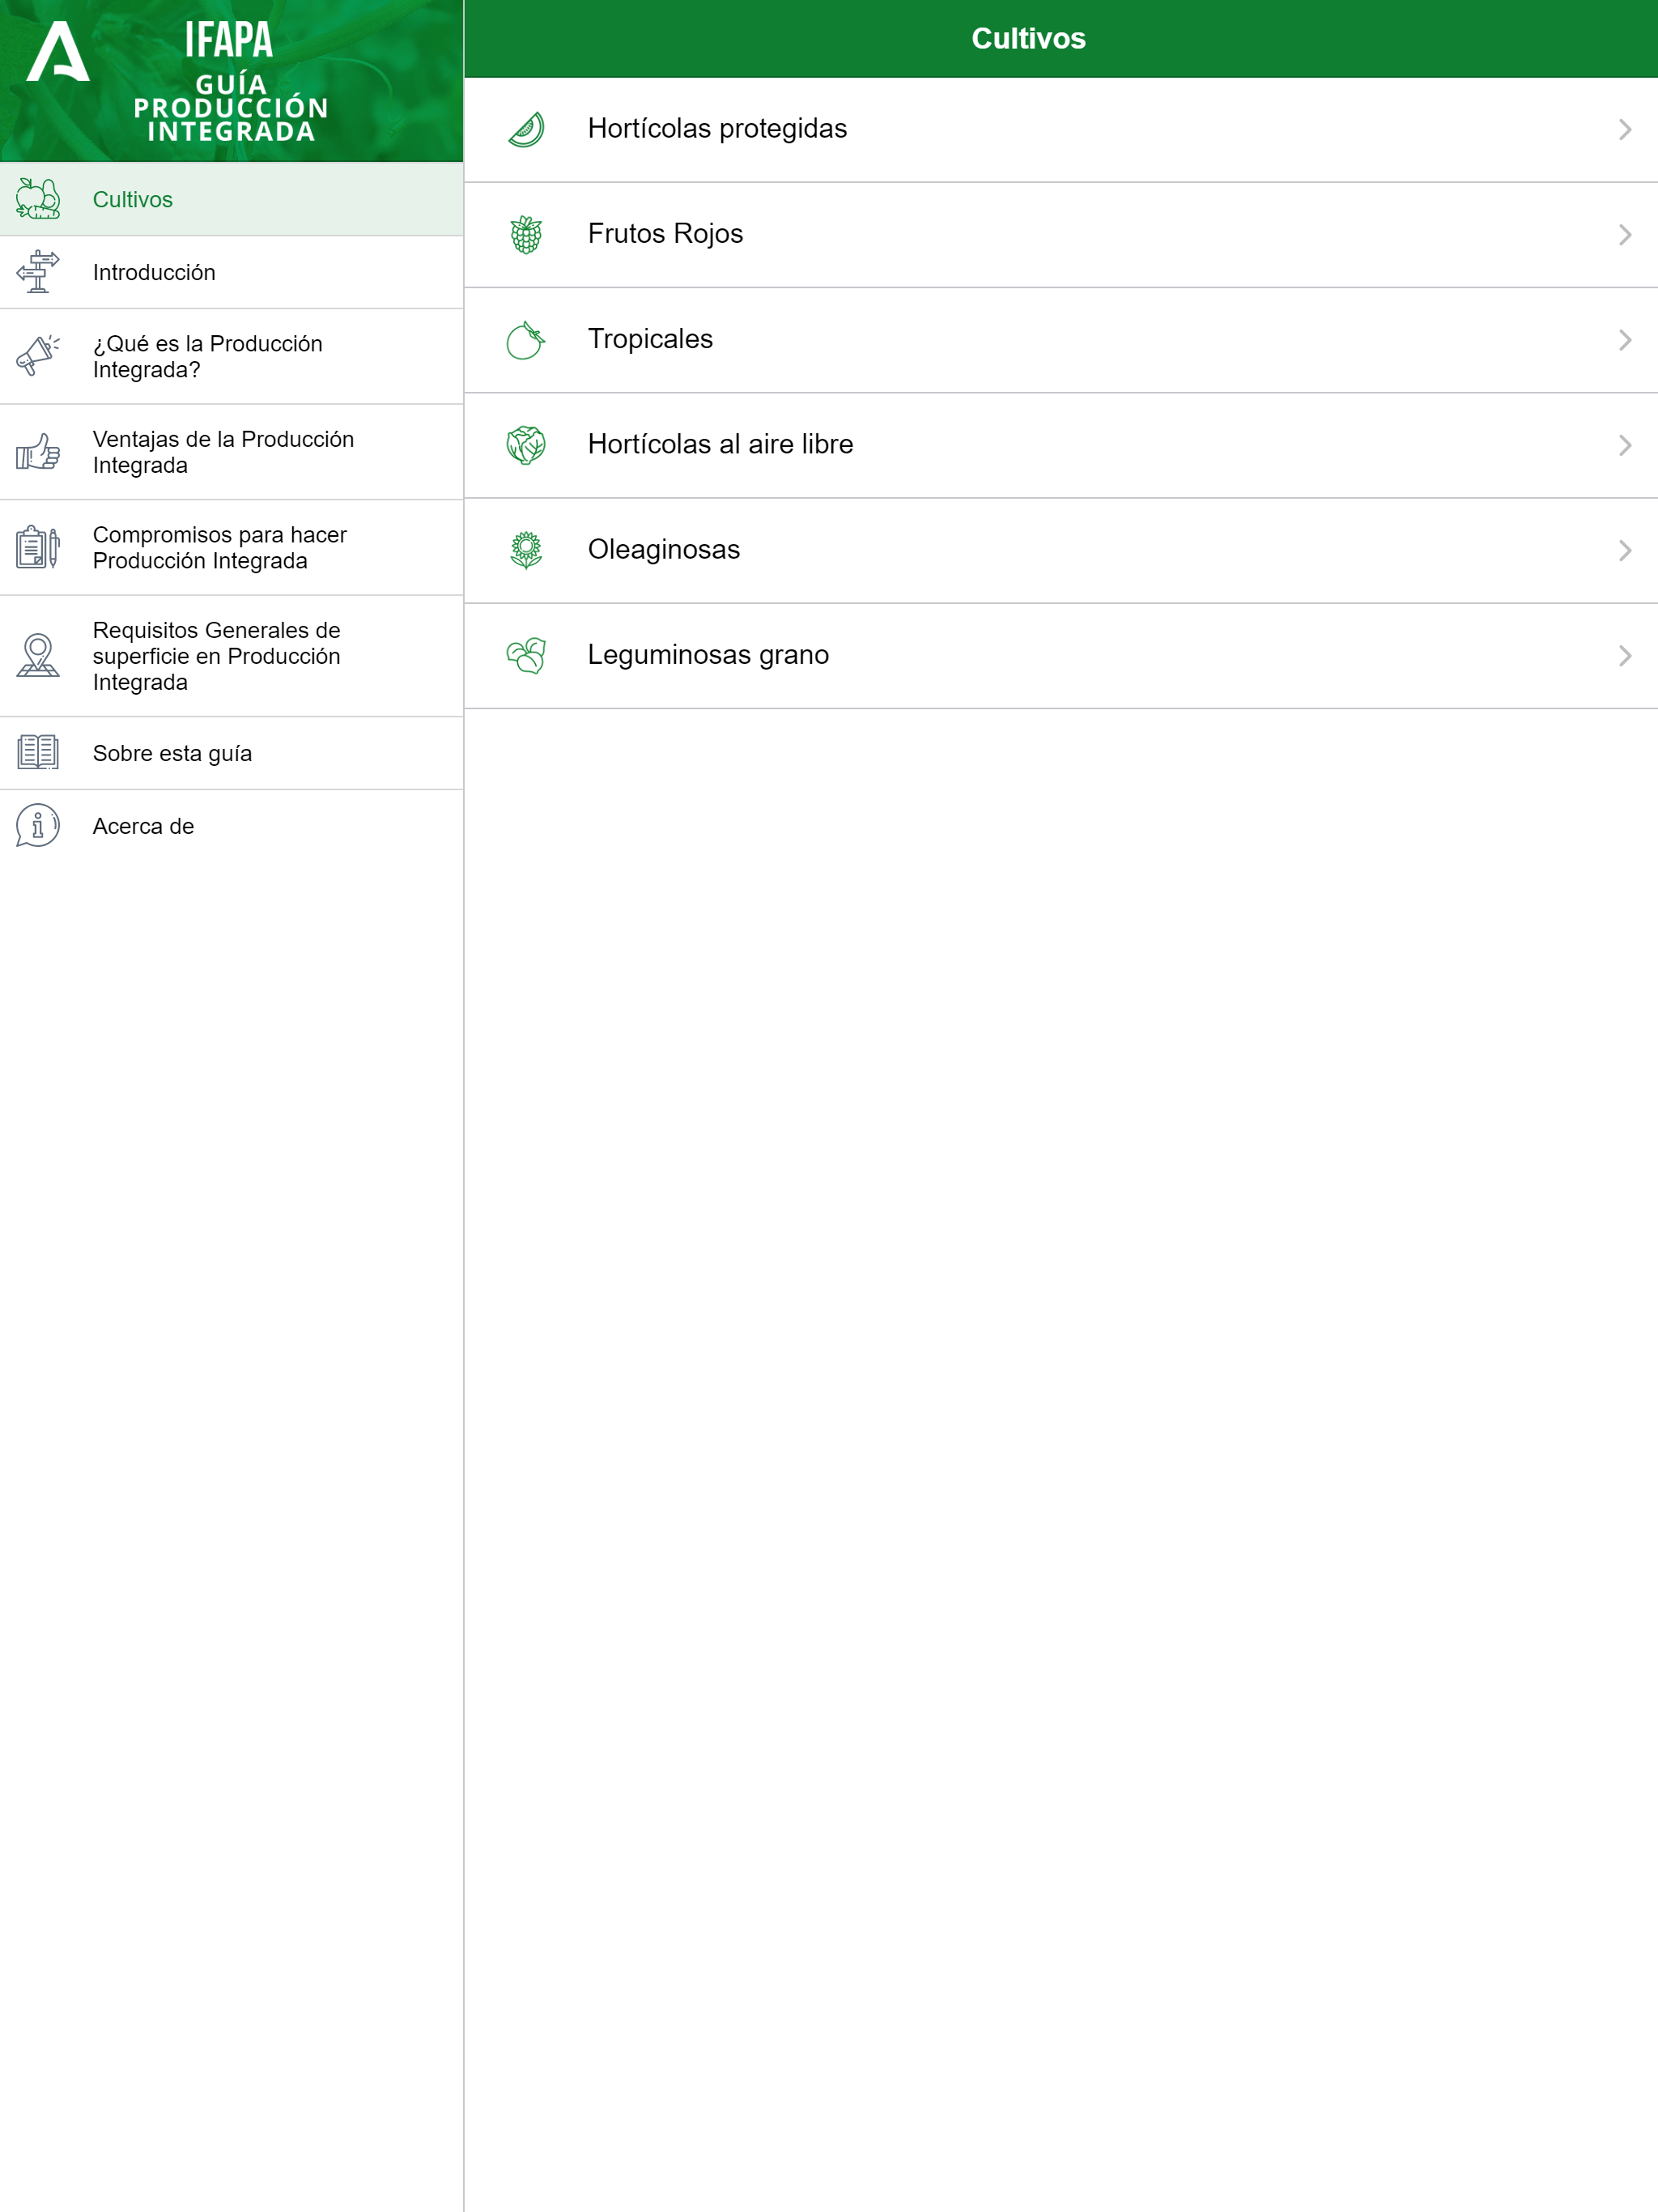Click the info bubble icon for Acerca de

tap(38, 826)
